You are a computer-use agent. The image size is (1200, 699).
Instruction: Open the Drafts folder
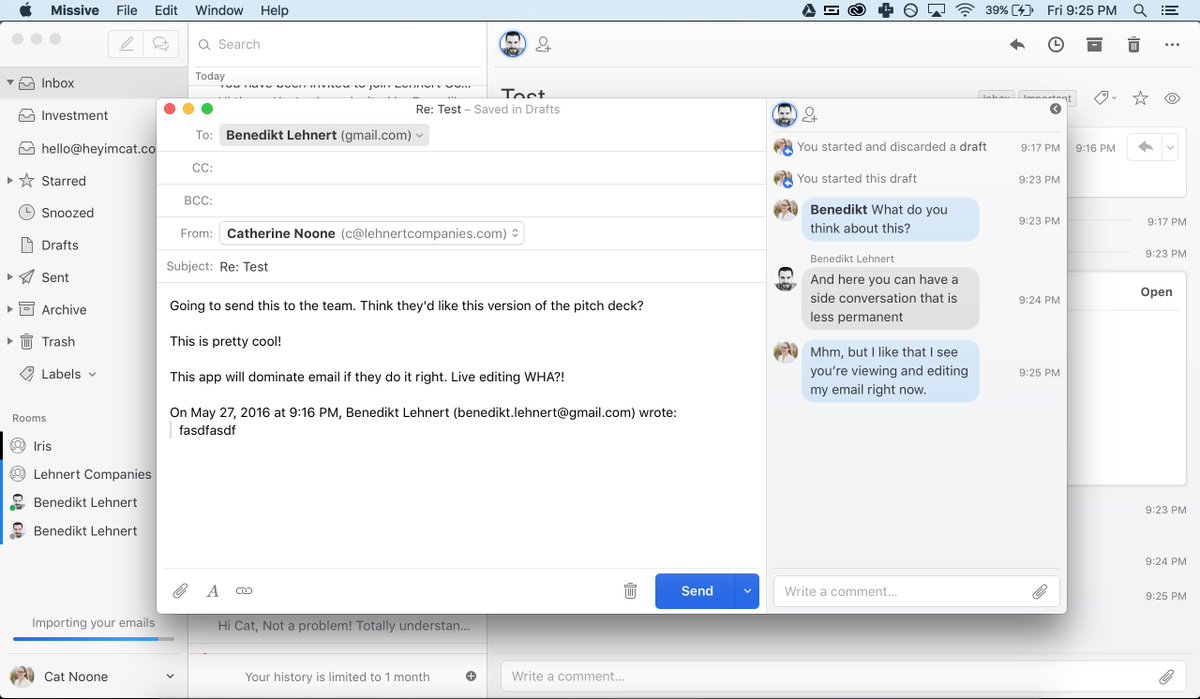click(x=60, y=245)
